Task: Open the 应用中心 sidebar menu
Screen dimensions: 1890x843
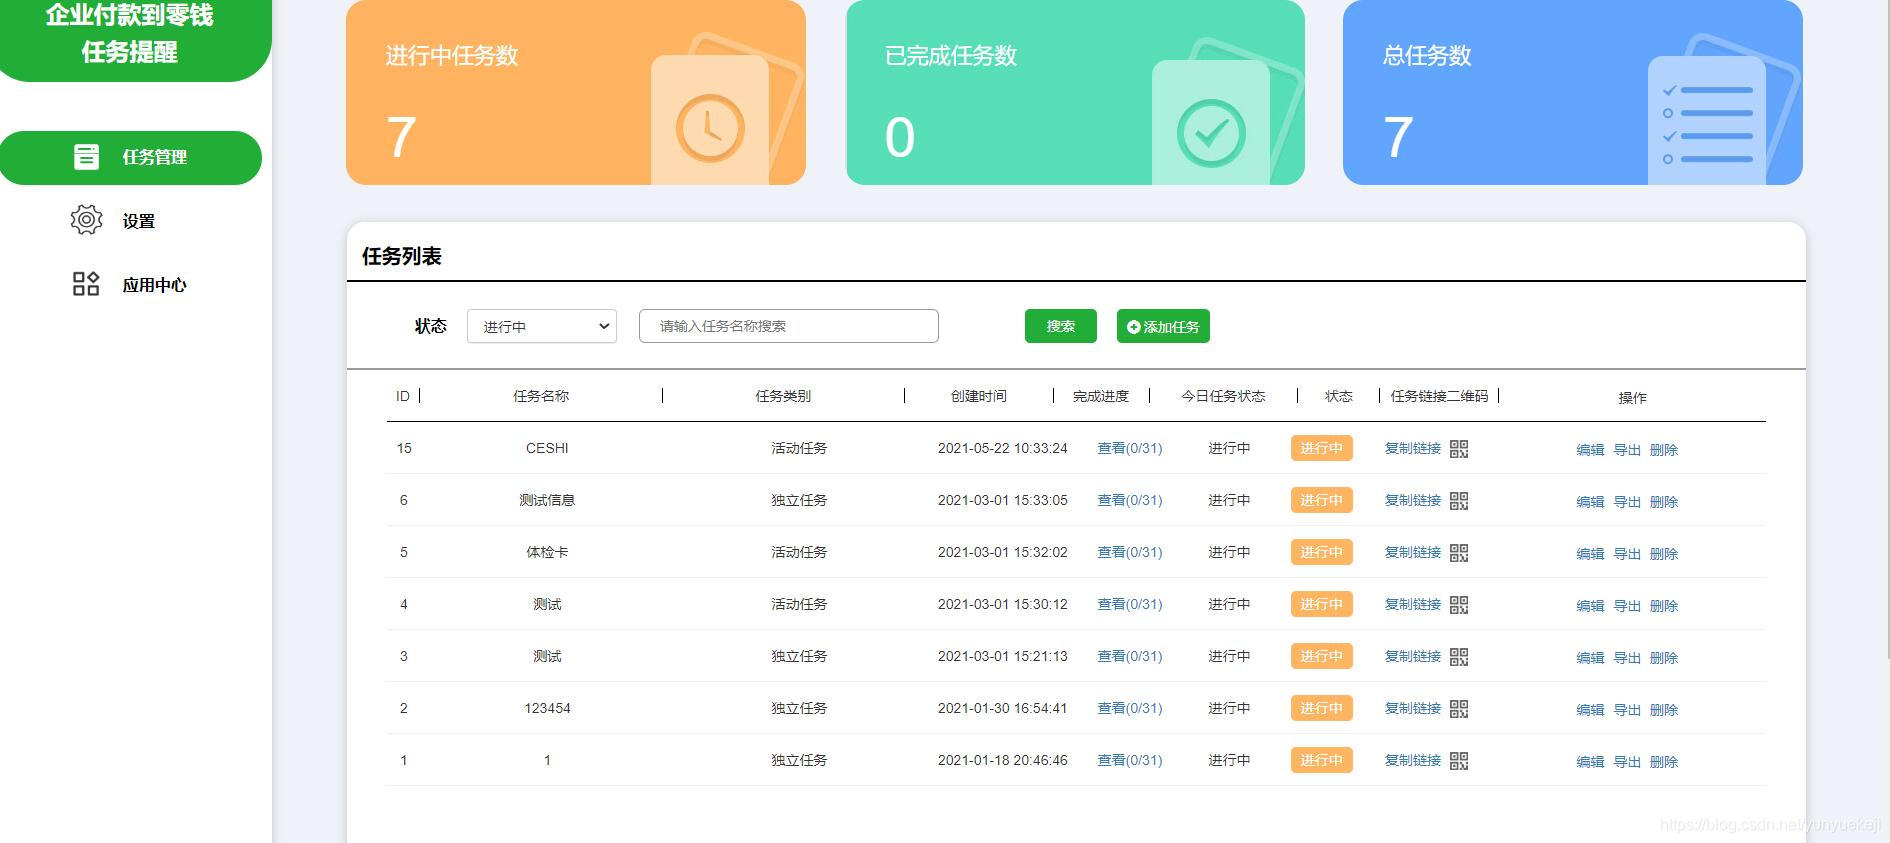Action: [x=154, y=285]
